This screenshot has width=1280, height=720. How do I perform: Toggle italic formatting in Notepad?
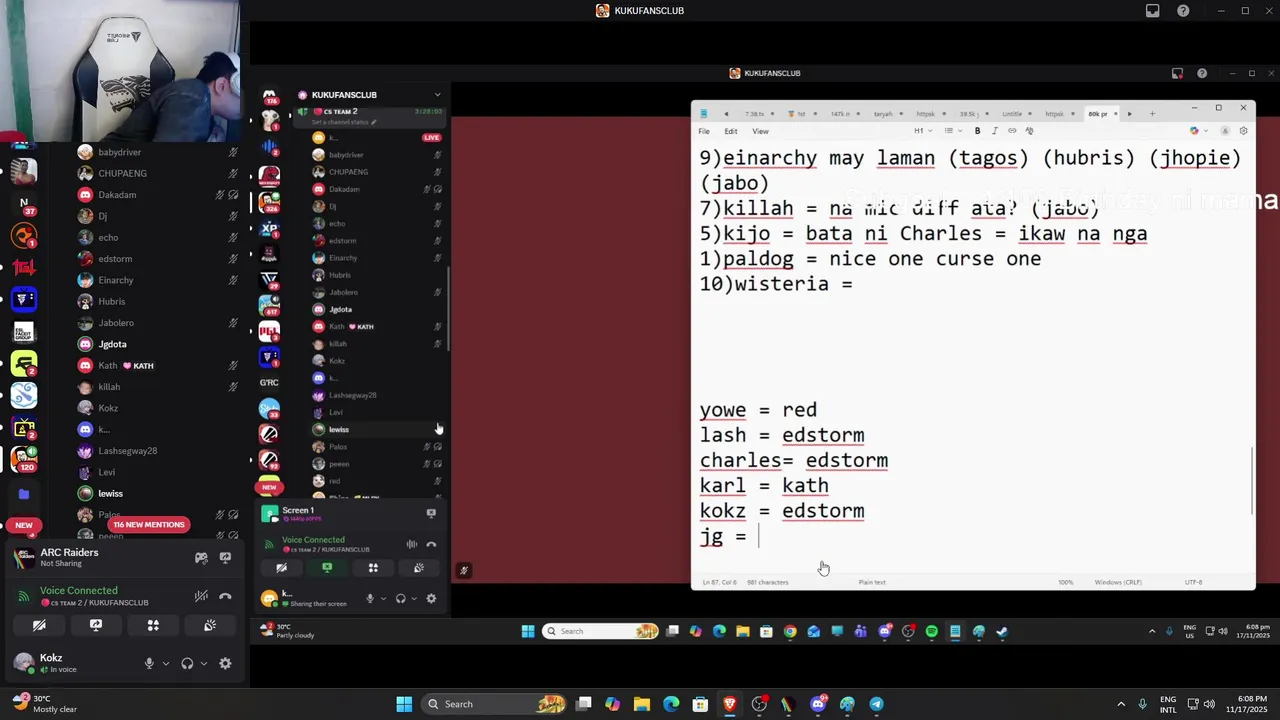pyautogui.click(x=994, y=131)
